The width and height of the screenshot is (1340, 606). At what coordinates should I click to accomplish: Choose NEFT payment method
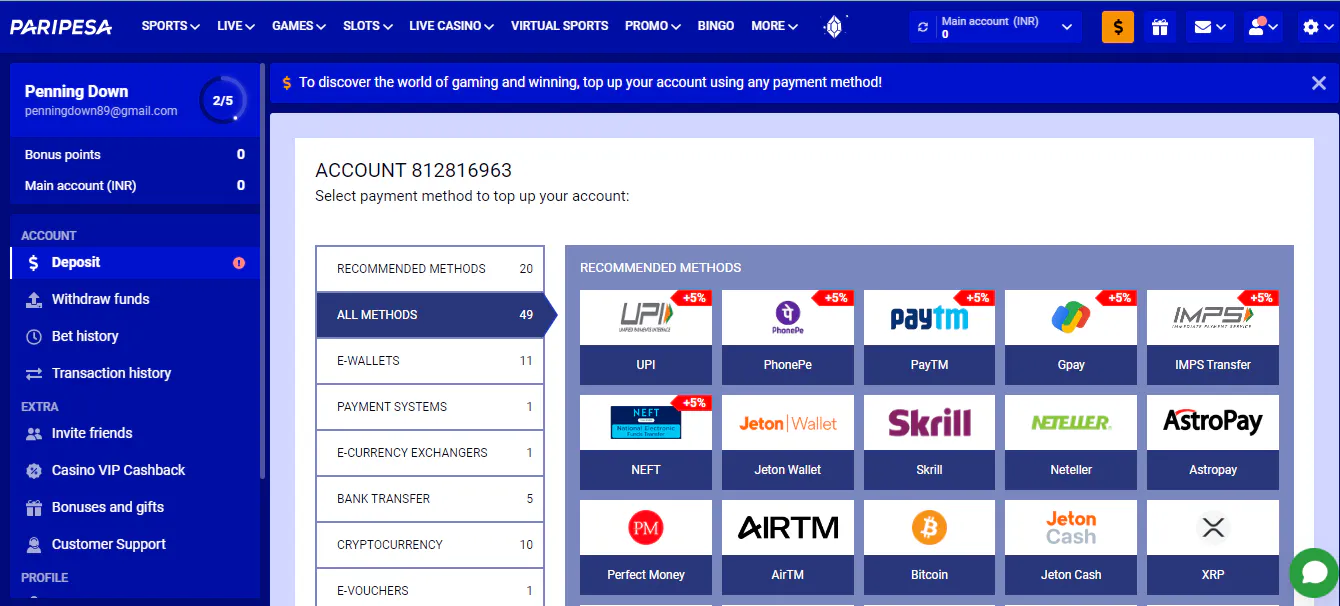tap(646, 442)
